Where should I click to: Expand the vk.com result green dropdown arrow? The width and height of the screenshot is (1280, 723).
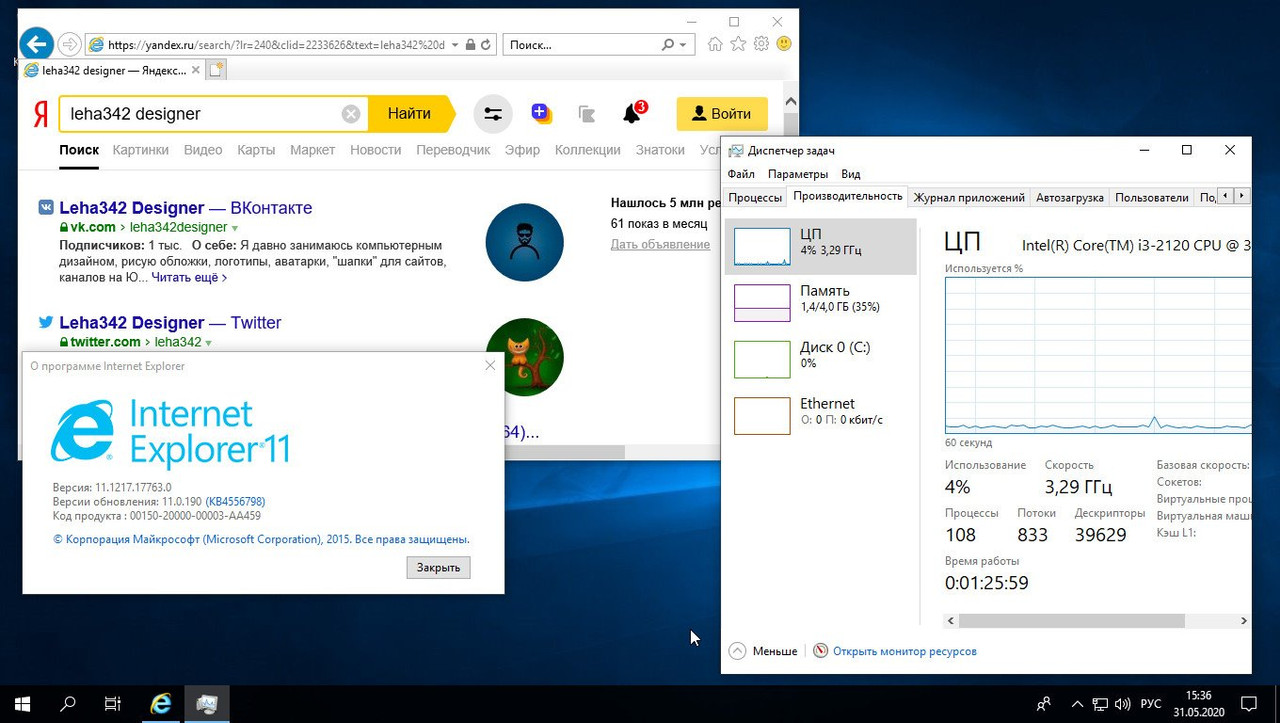coord(234,228)
